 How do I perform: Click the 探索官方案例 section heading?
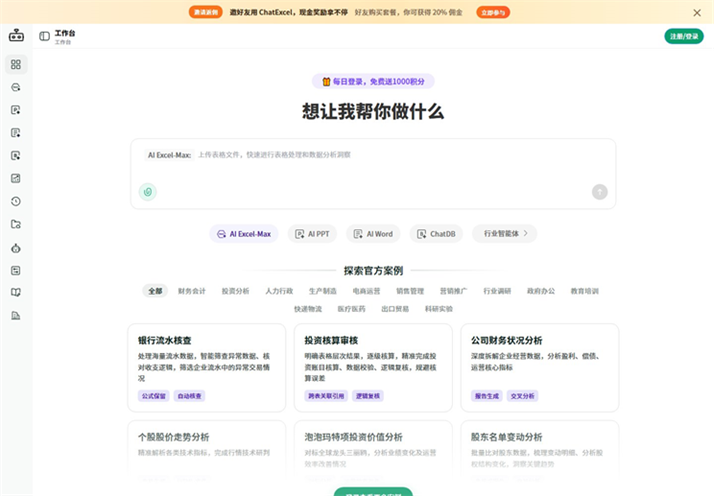click(373, 271)
